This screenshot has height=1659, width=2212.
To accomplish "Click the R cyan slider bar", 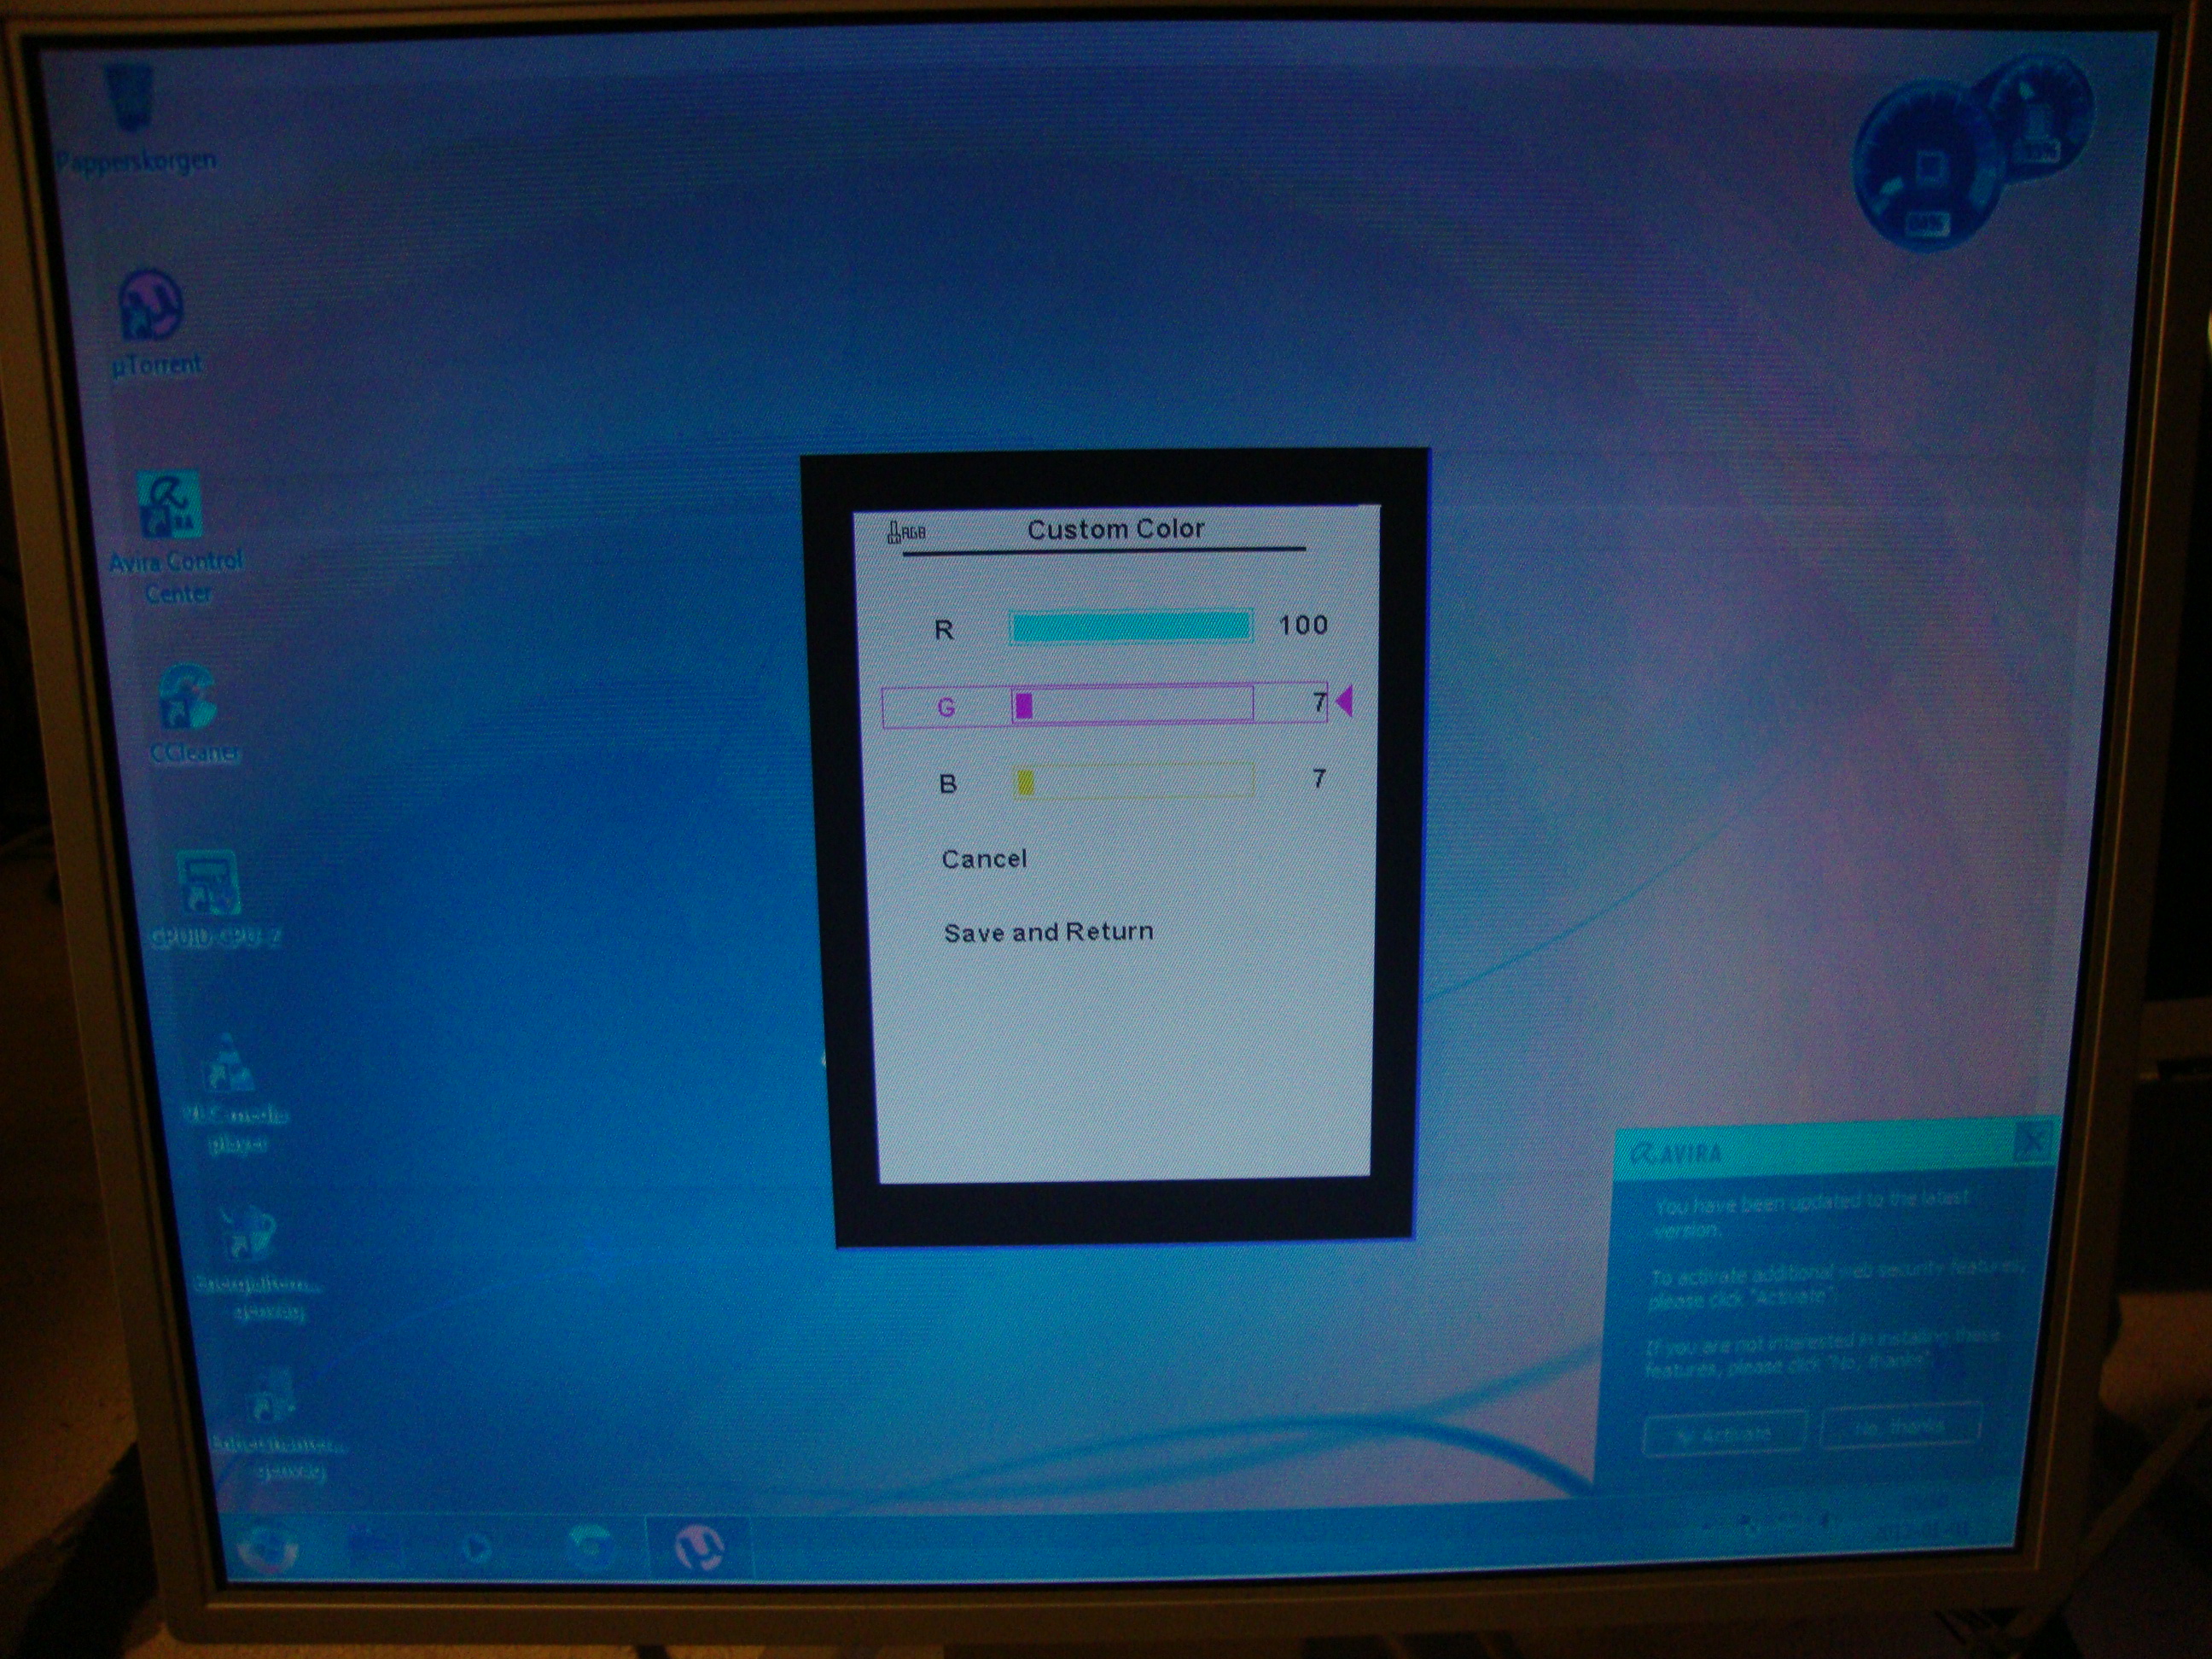I will coord(1131,627).
